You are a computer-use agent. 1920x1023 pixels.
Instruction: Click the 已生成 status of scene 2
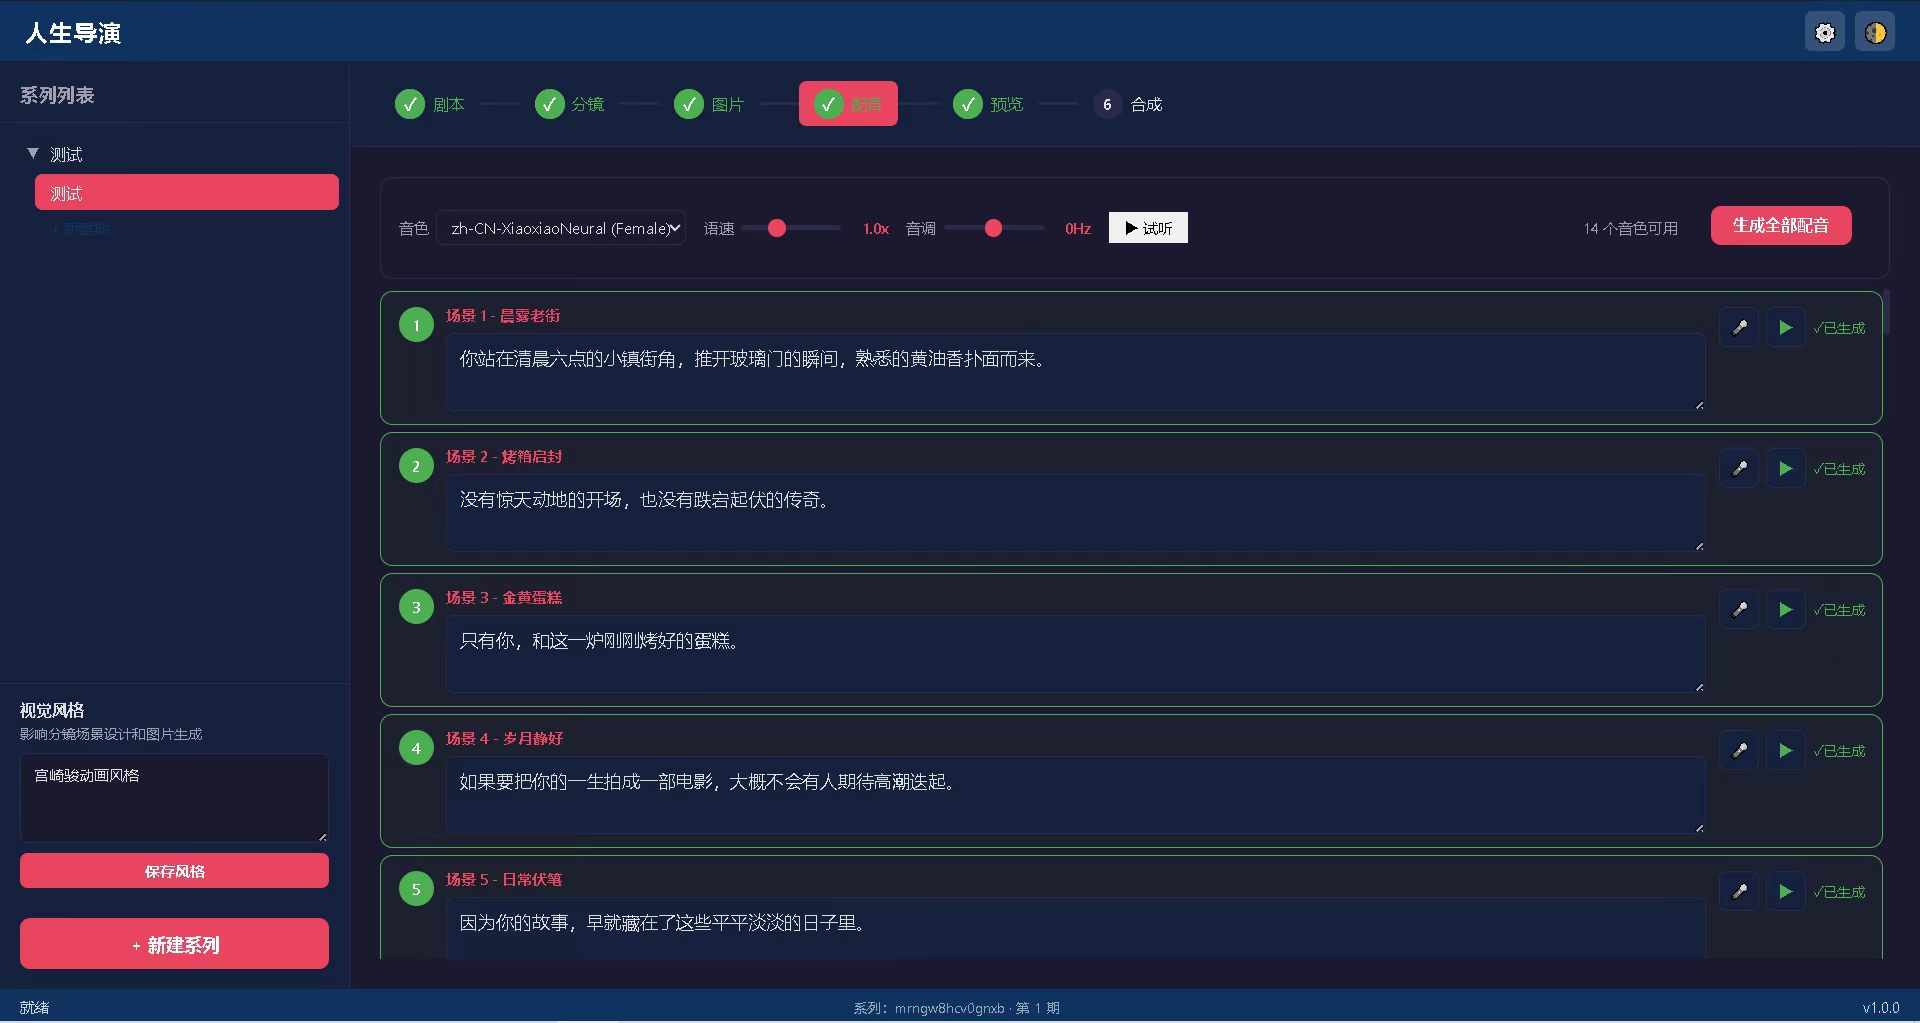[x=1840, y=469]
